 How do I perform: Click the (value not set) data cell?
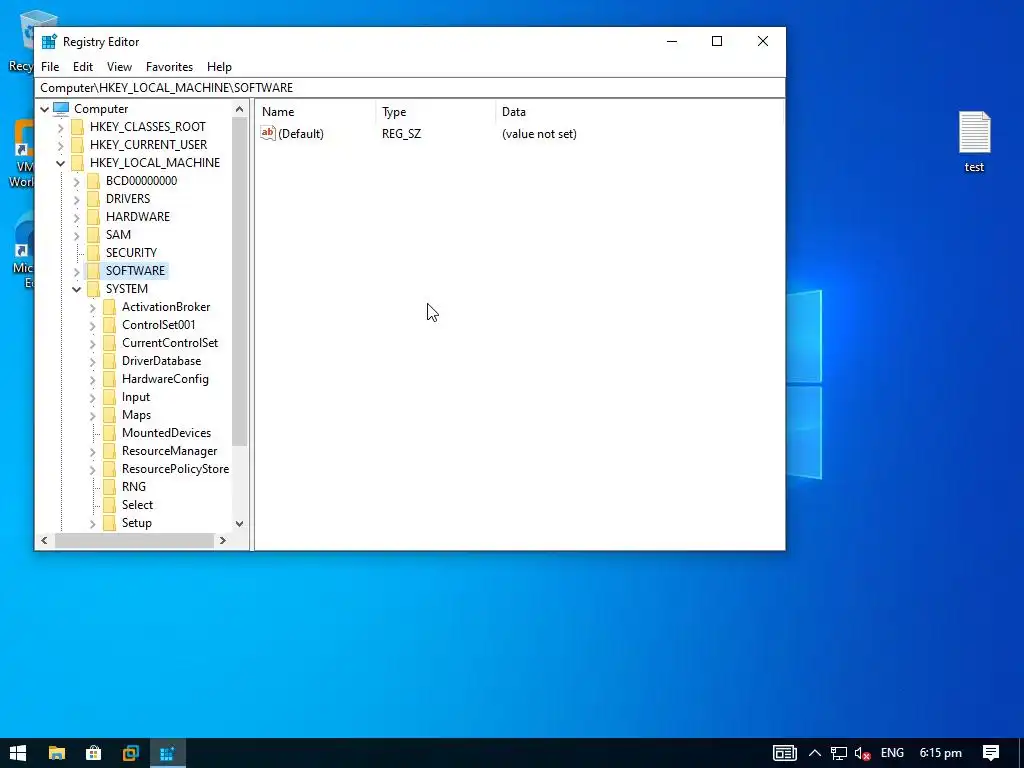[x=539, y=134]
